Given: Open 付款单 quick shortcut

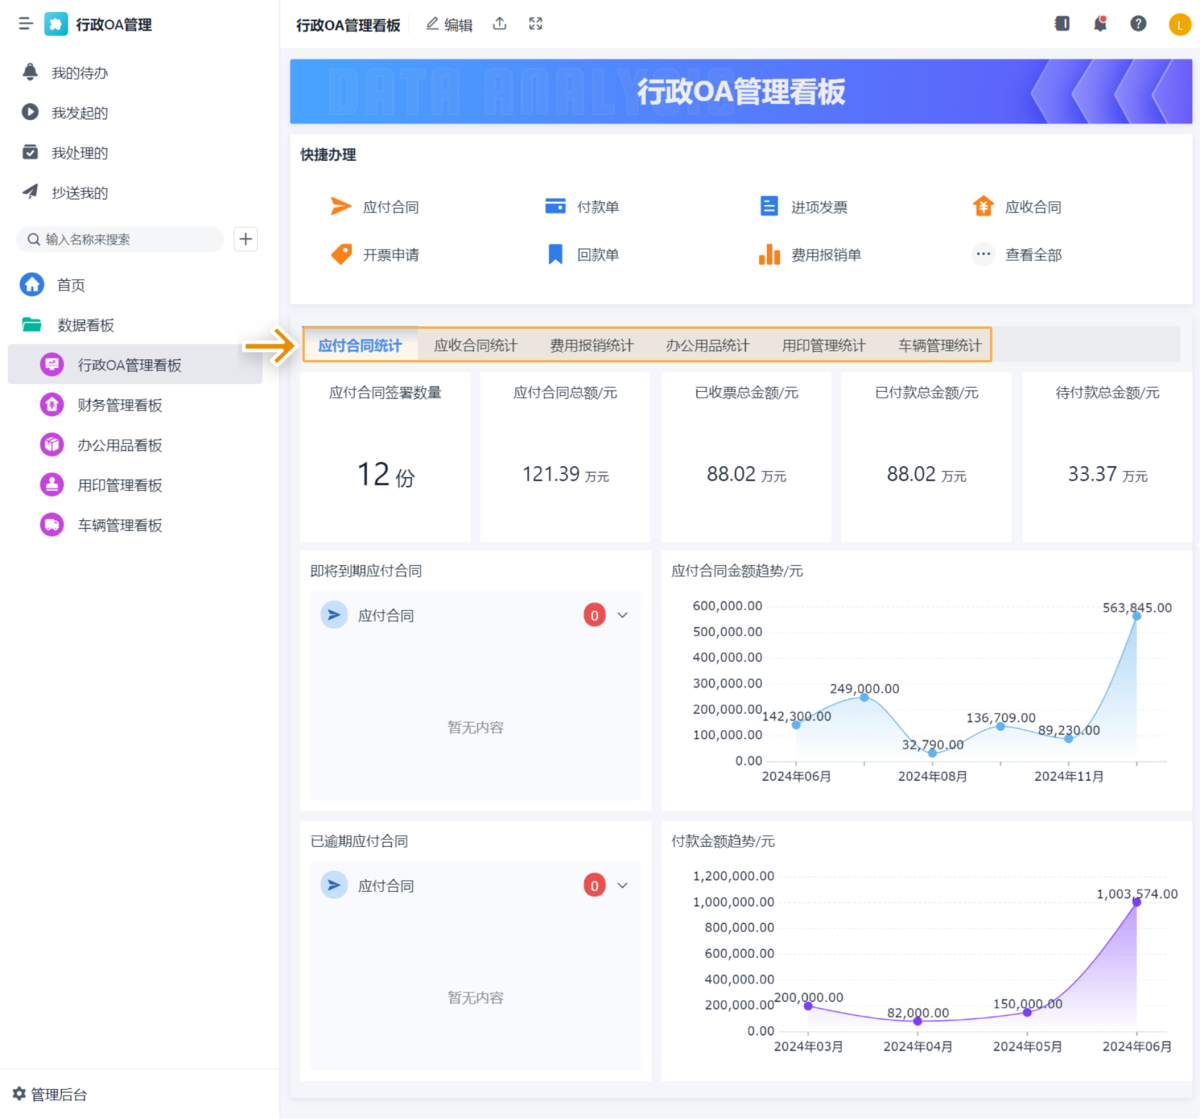Looking at the screenshot, I should coord(582,207).
